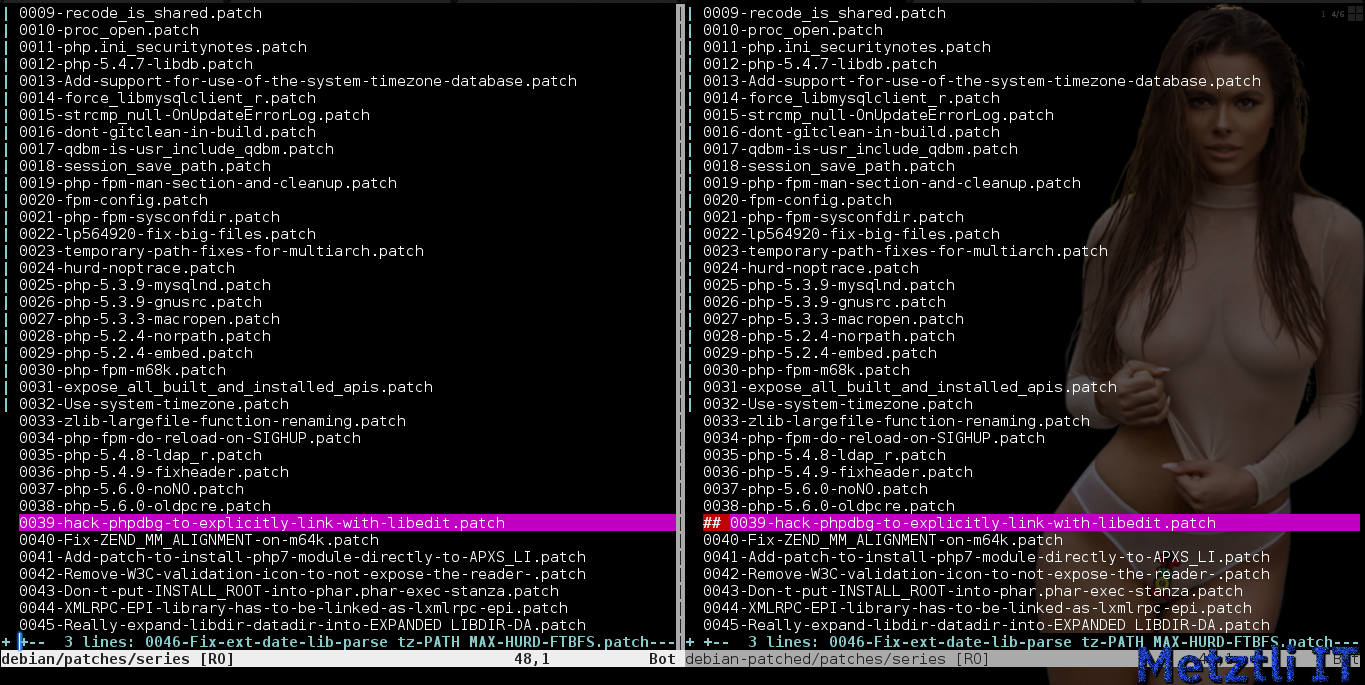Viewport: 1365px width, 685px height.
Task: Click 0037-php-5.6.0-noNO.patch in left pane
Action: pos(131,489)
